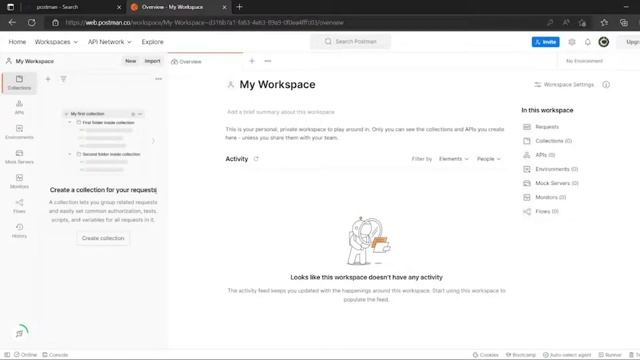
Task: Open Runner from status bar
Action: (x=610, y=355)
